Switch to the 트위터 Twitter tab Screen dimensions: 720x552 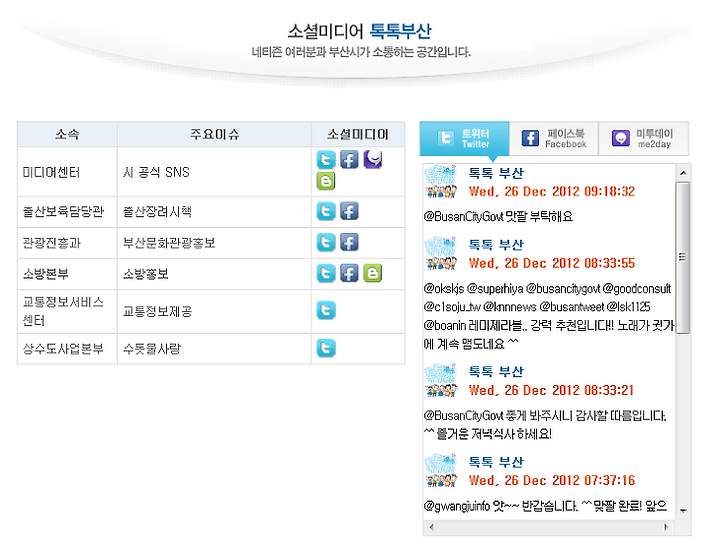(464, 138)
